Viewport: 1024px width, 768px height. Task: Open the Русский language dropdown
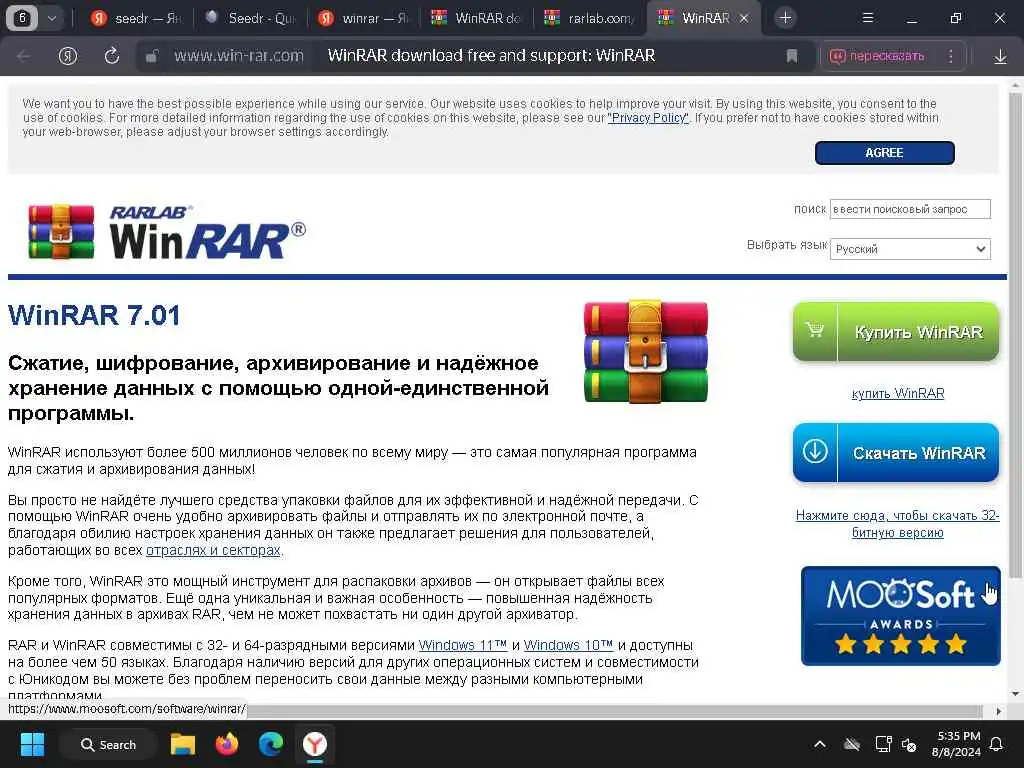910,249
